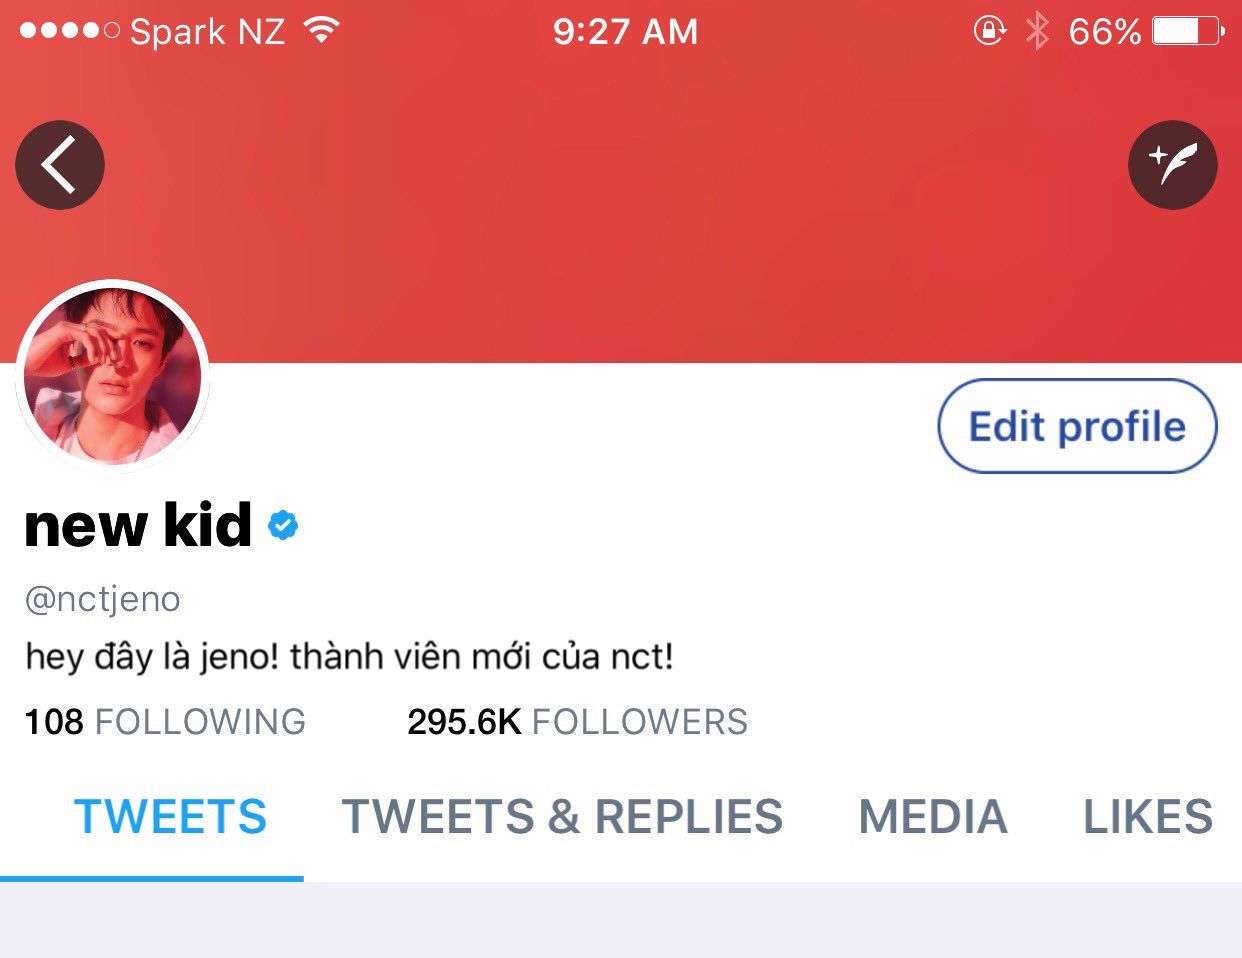Tap the rotation lock status icon

pyautogui.click(x=989, y=31)
